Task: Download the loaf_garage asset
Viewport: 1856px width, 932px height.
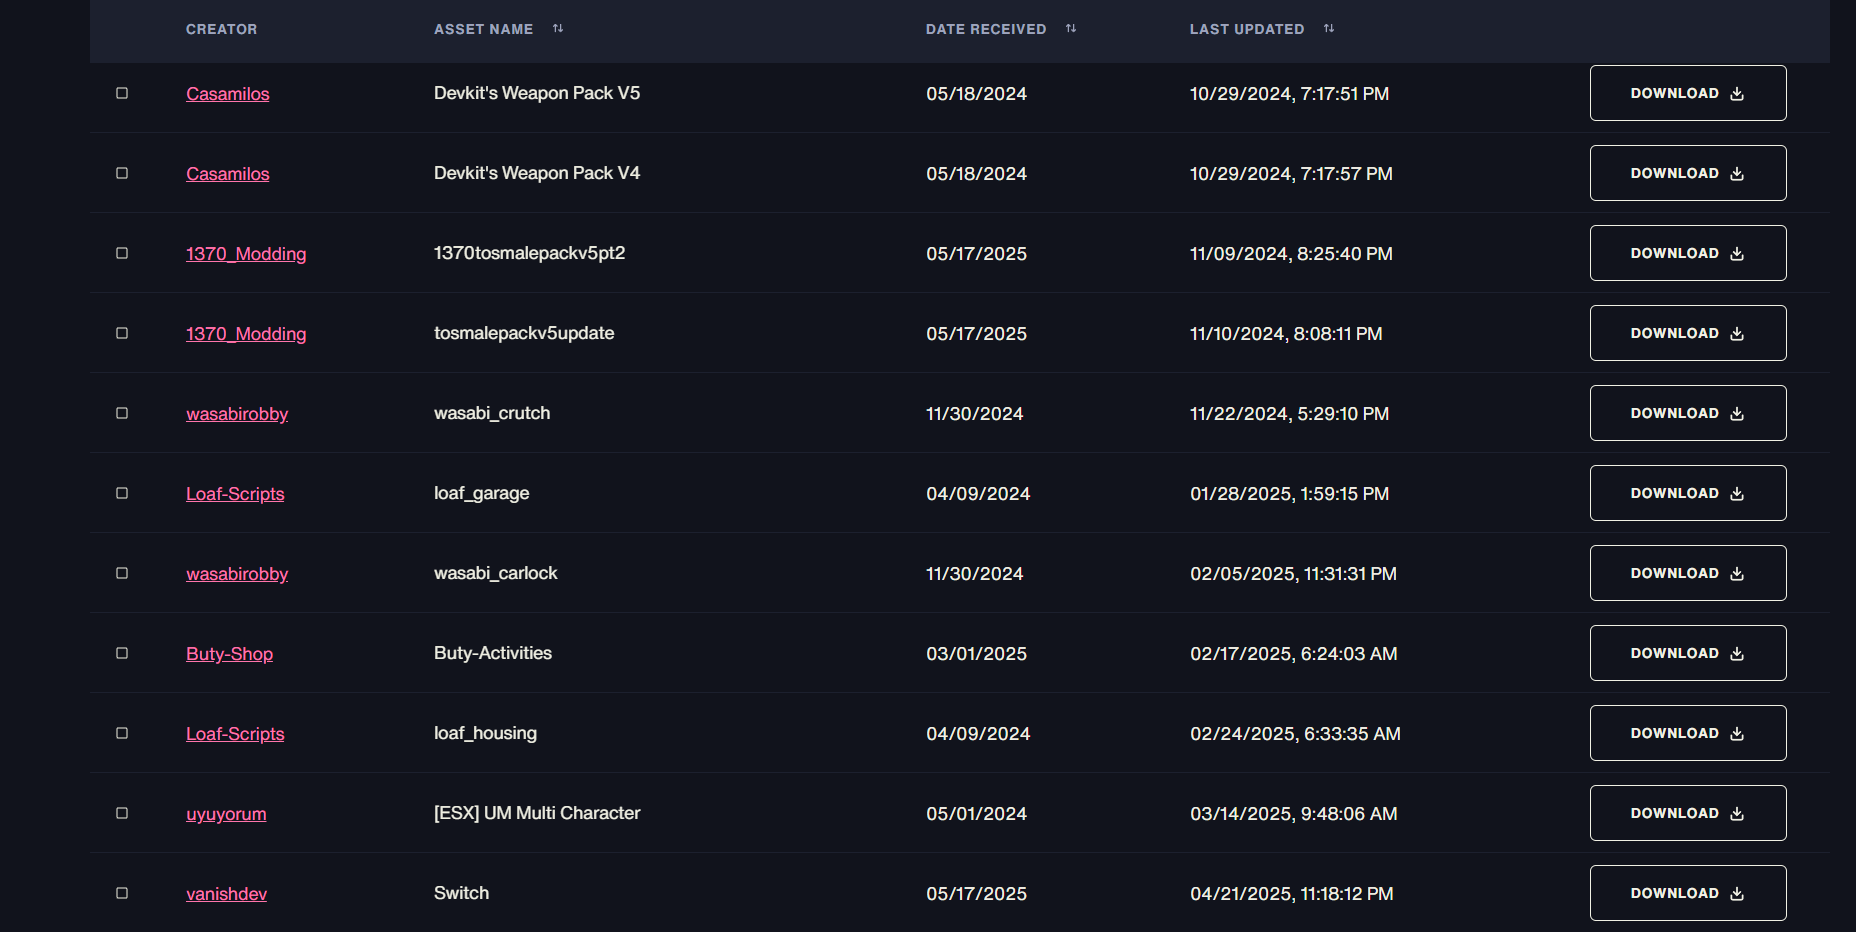Action: (1688, 493)
